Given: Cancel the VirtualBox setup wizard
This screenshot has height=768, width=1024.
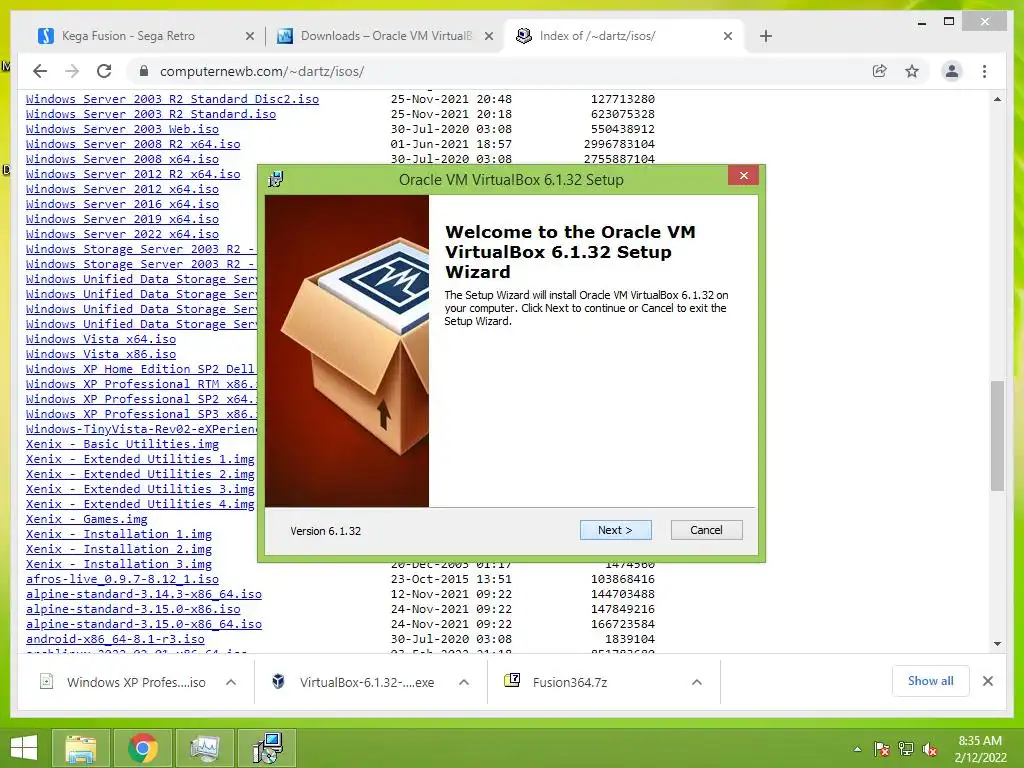Looking at the screenshot, I should point(707,530).
